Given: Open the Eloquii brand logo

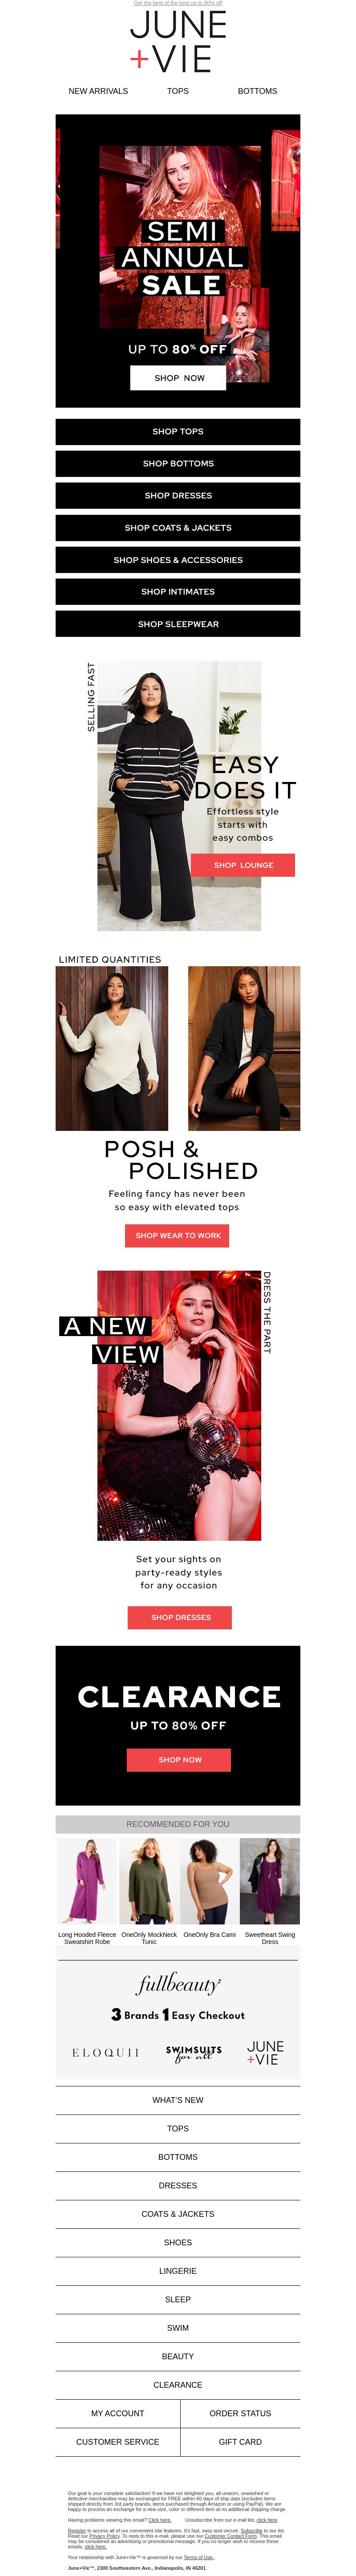Looking at the screenshot, I should (106, 2052).
